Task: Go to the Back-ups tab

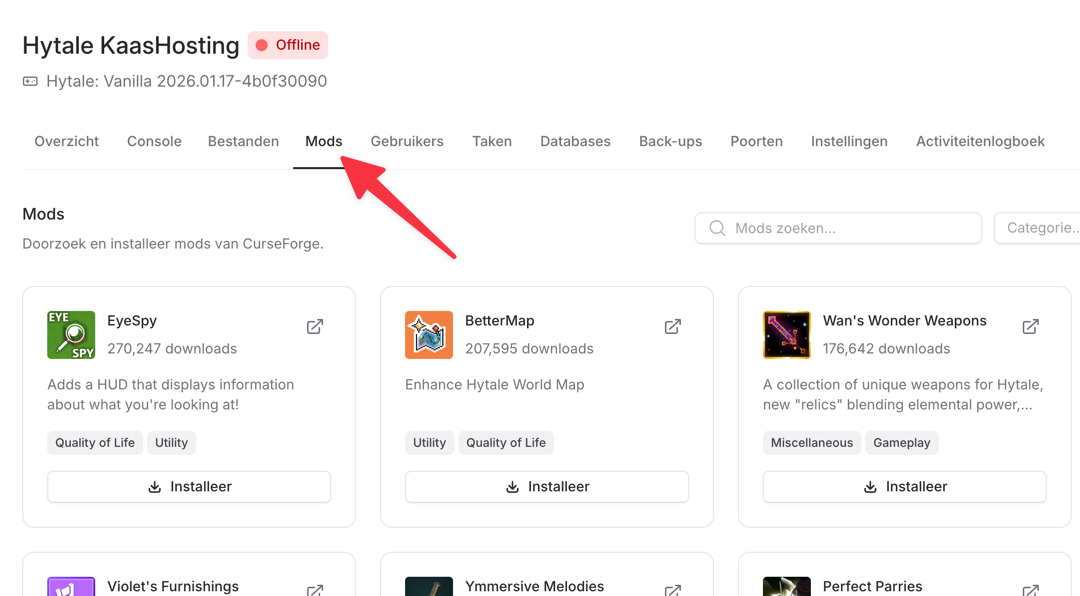Action: [x=670, y=141]
